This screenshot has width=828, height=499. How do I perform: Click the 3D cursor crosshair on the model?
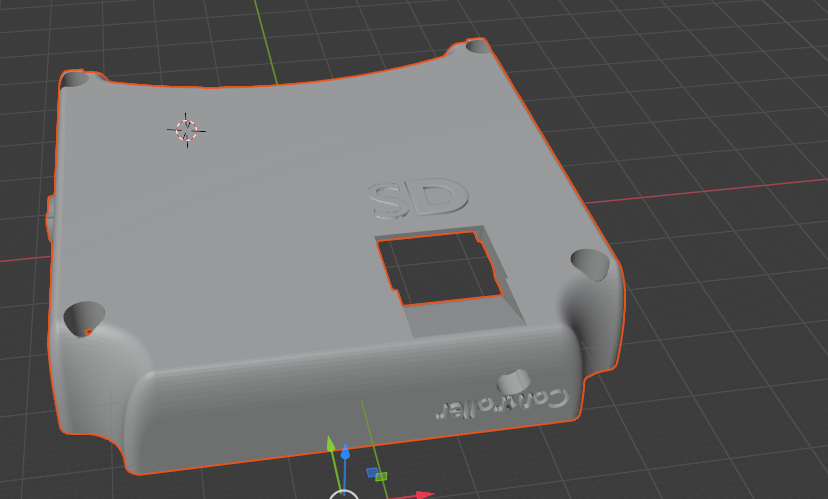[186, 130]
